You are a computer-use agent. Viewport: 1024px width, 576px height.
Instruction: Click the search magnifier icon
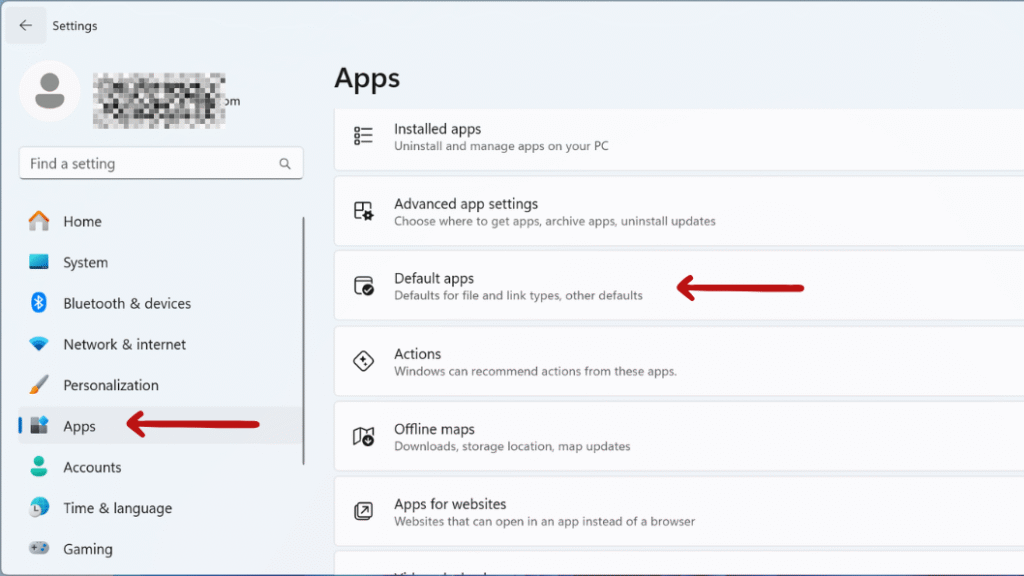coord(285,164)
